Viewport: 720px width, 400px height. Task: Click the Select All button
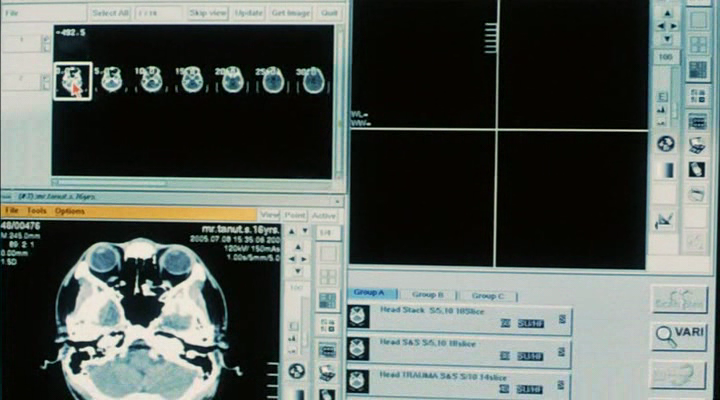(110, 13)
